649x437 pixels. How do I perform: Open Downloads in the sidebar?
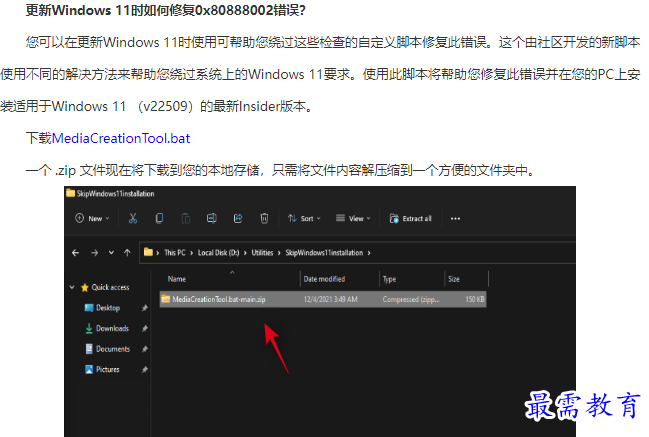[112, 329]
